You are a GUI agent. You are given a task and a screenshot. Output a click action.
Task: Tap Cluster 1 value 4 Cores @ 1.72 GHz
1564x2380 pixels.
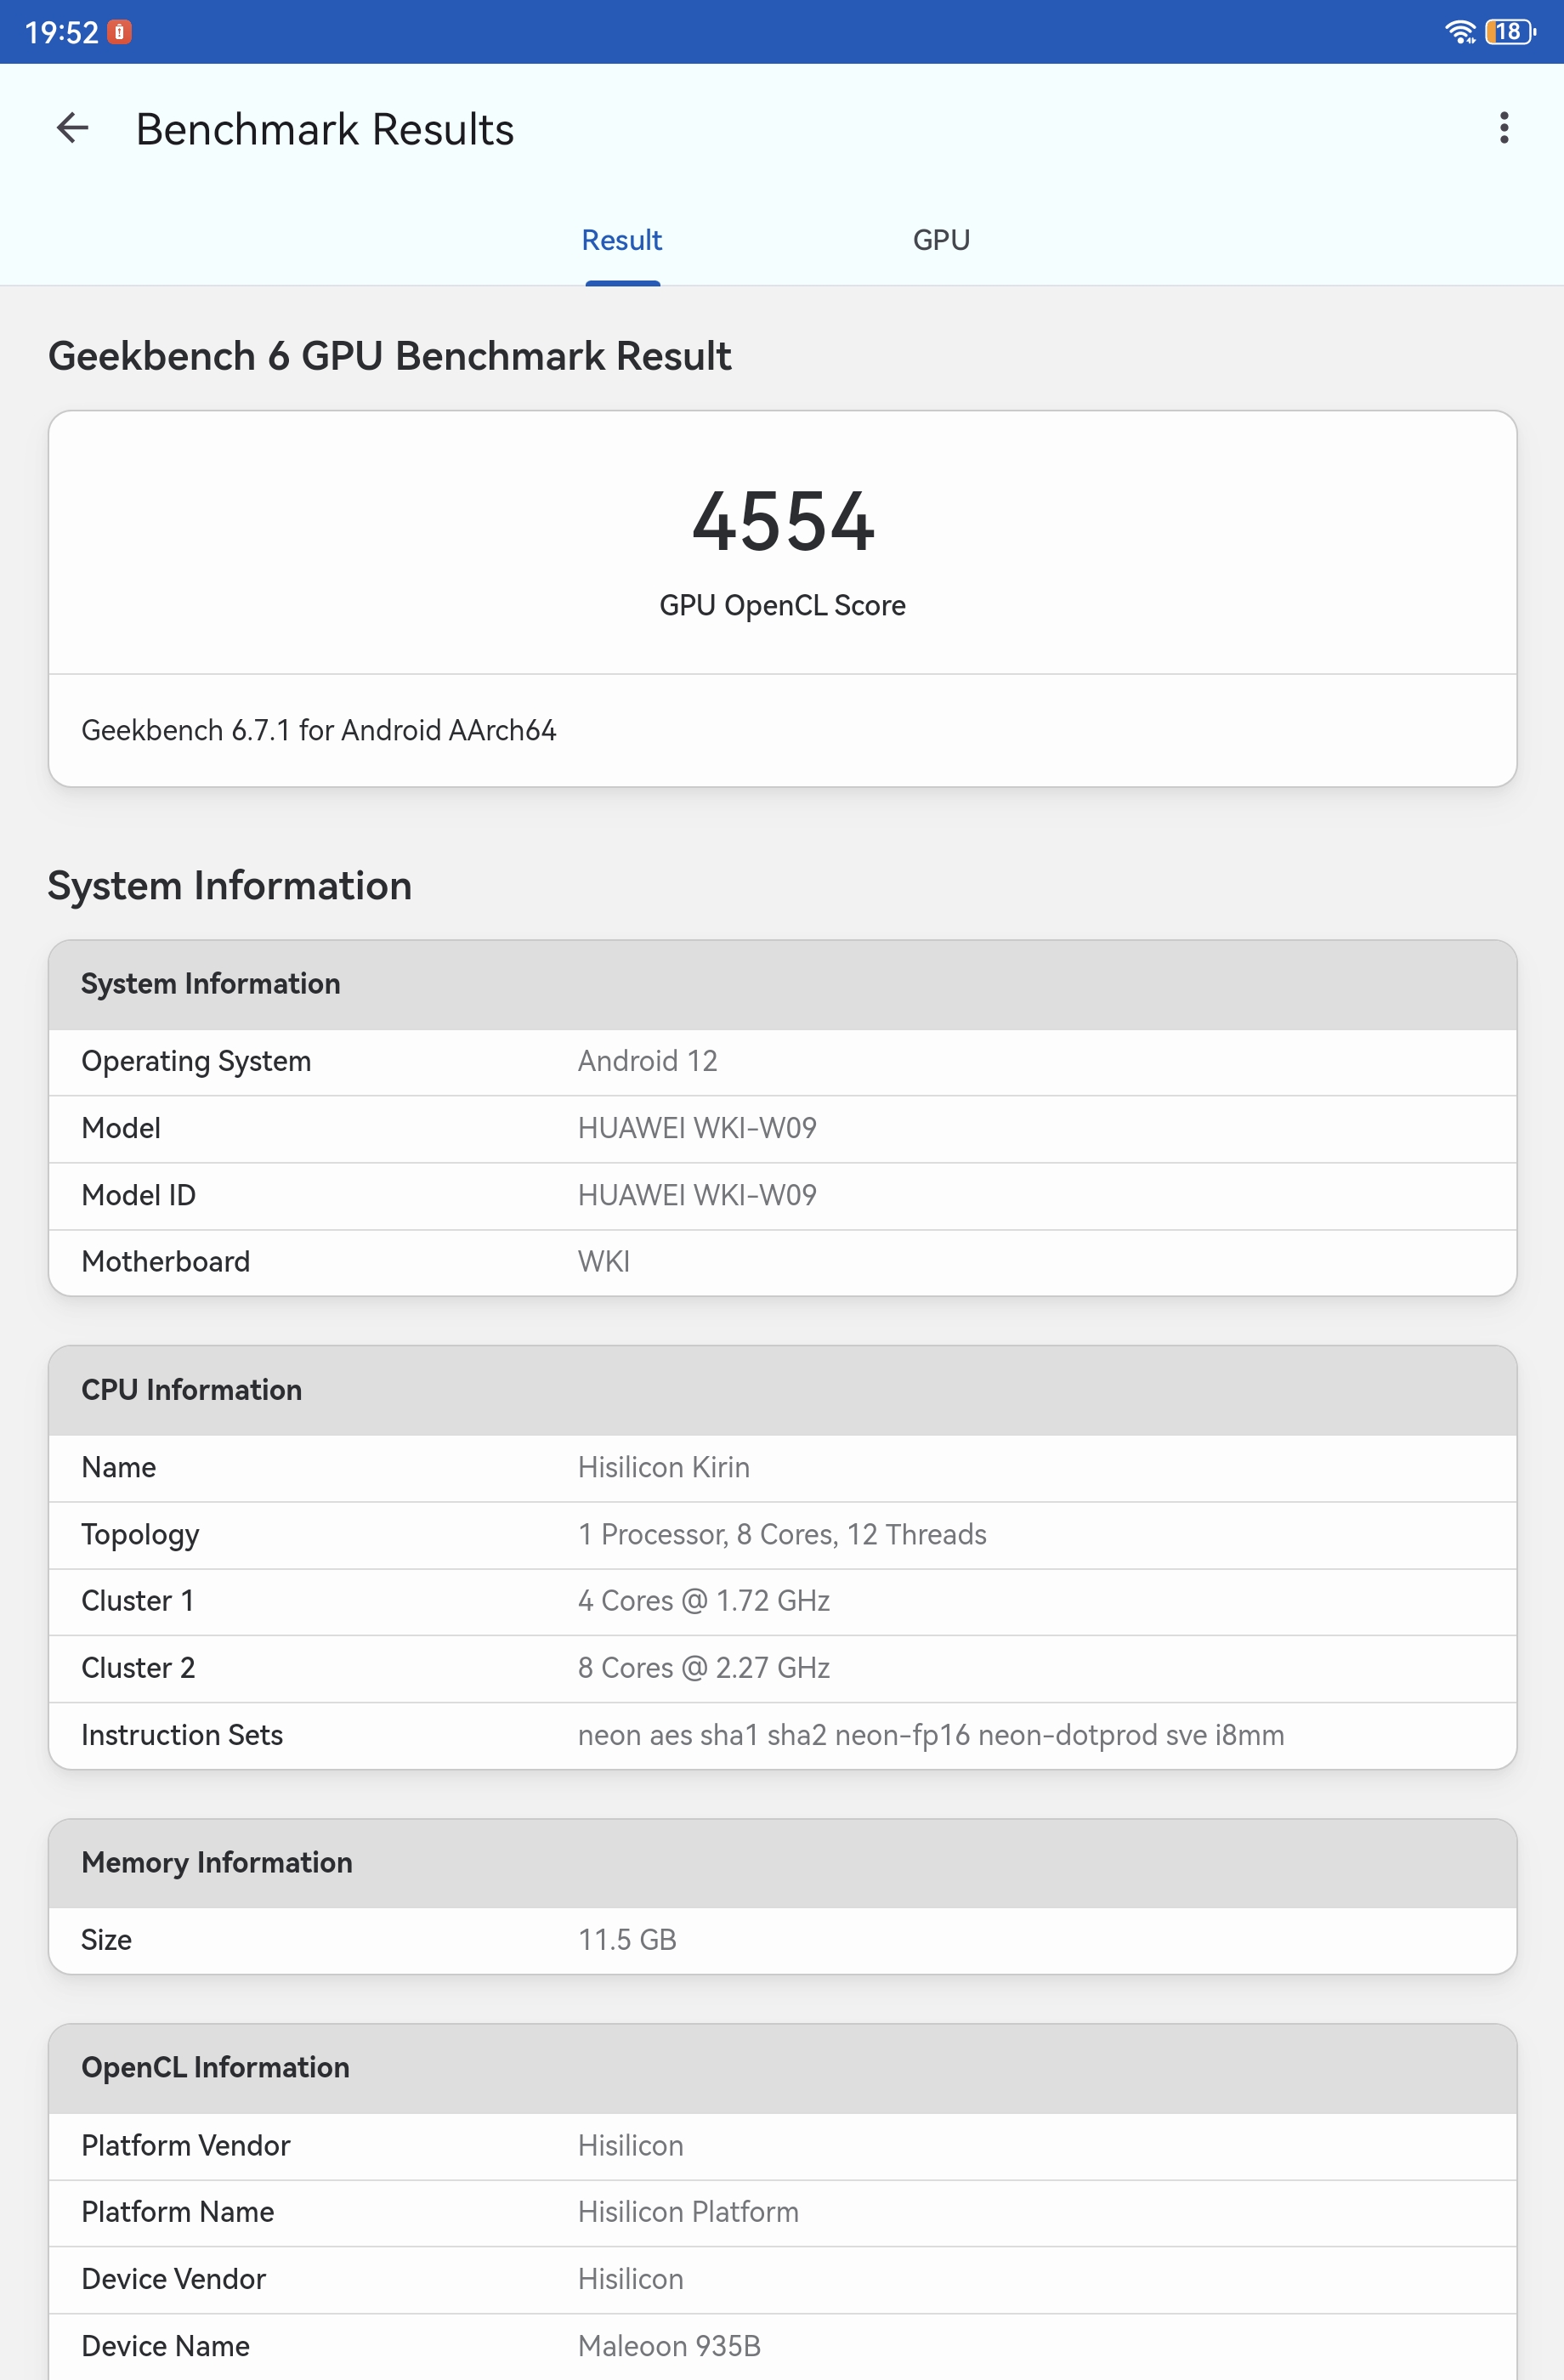click(x=703, y=1601)
